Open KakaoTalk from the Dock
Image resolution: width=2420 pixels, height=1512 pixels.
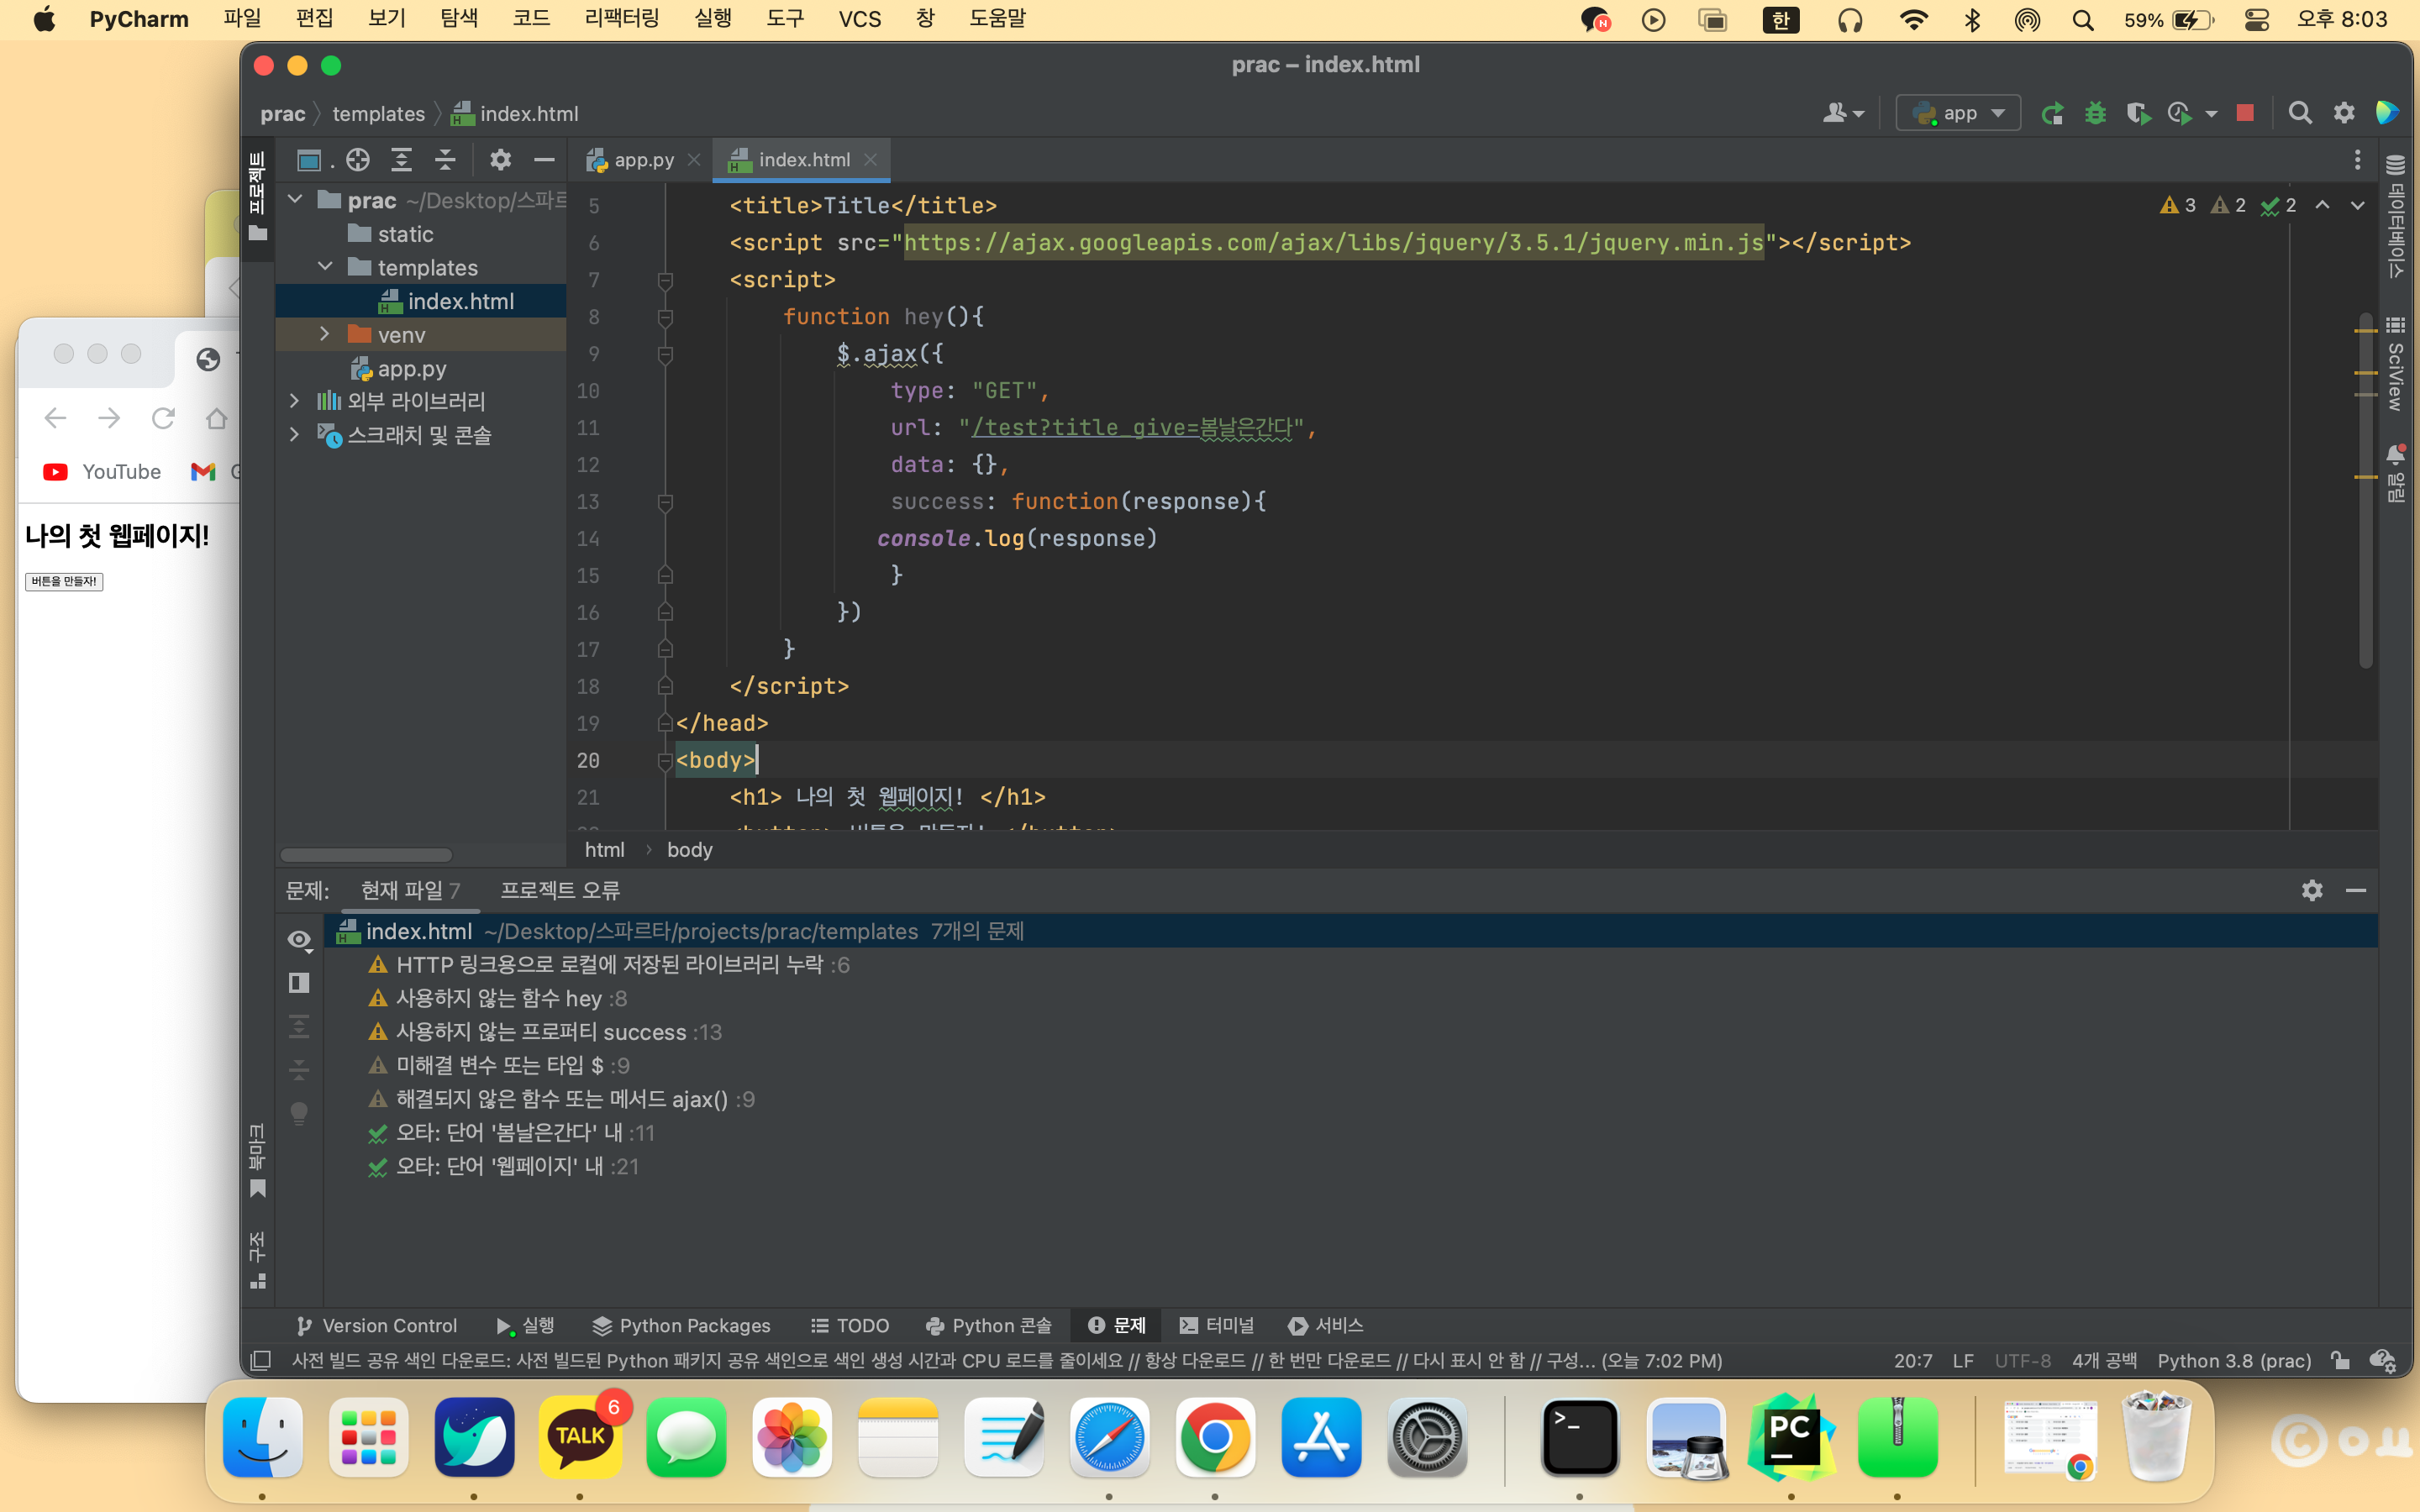tap(580, 1437)
